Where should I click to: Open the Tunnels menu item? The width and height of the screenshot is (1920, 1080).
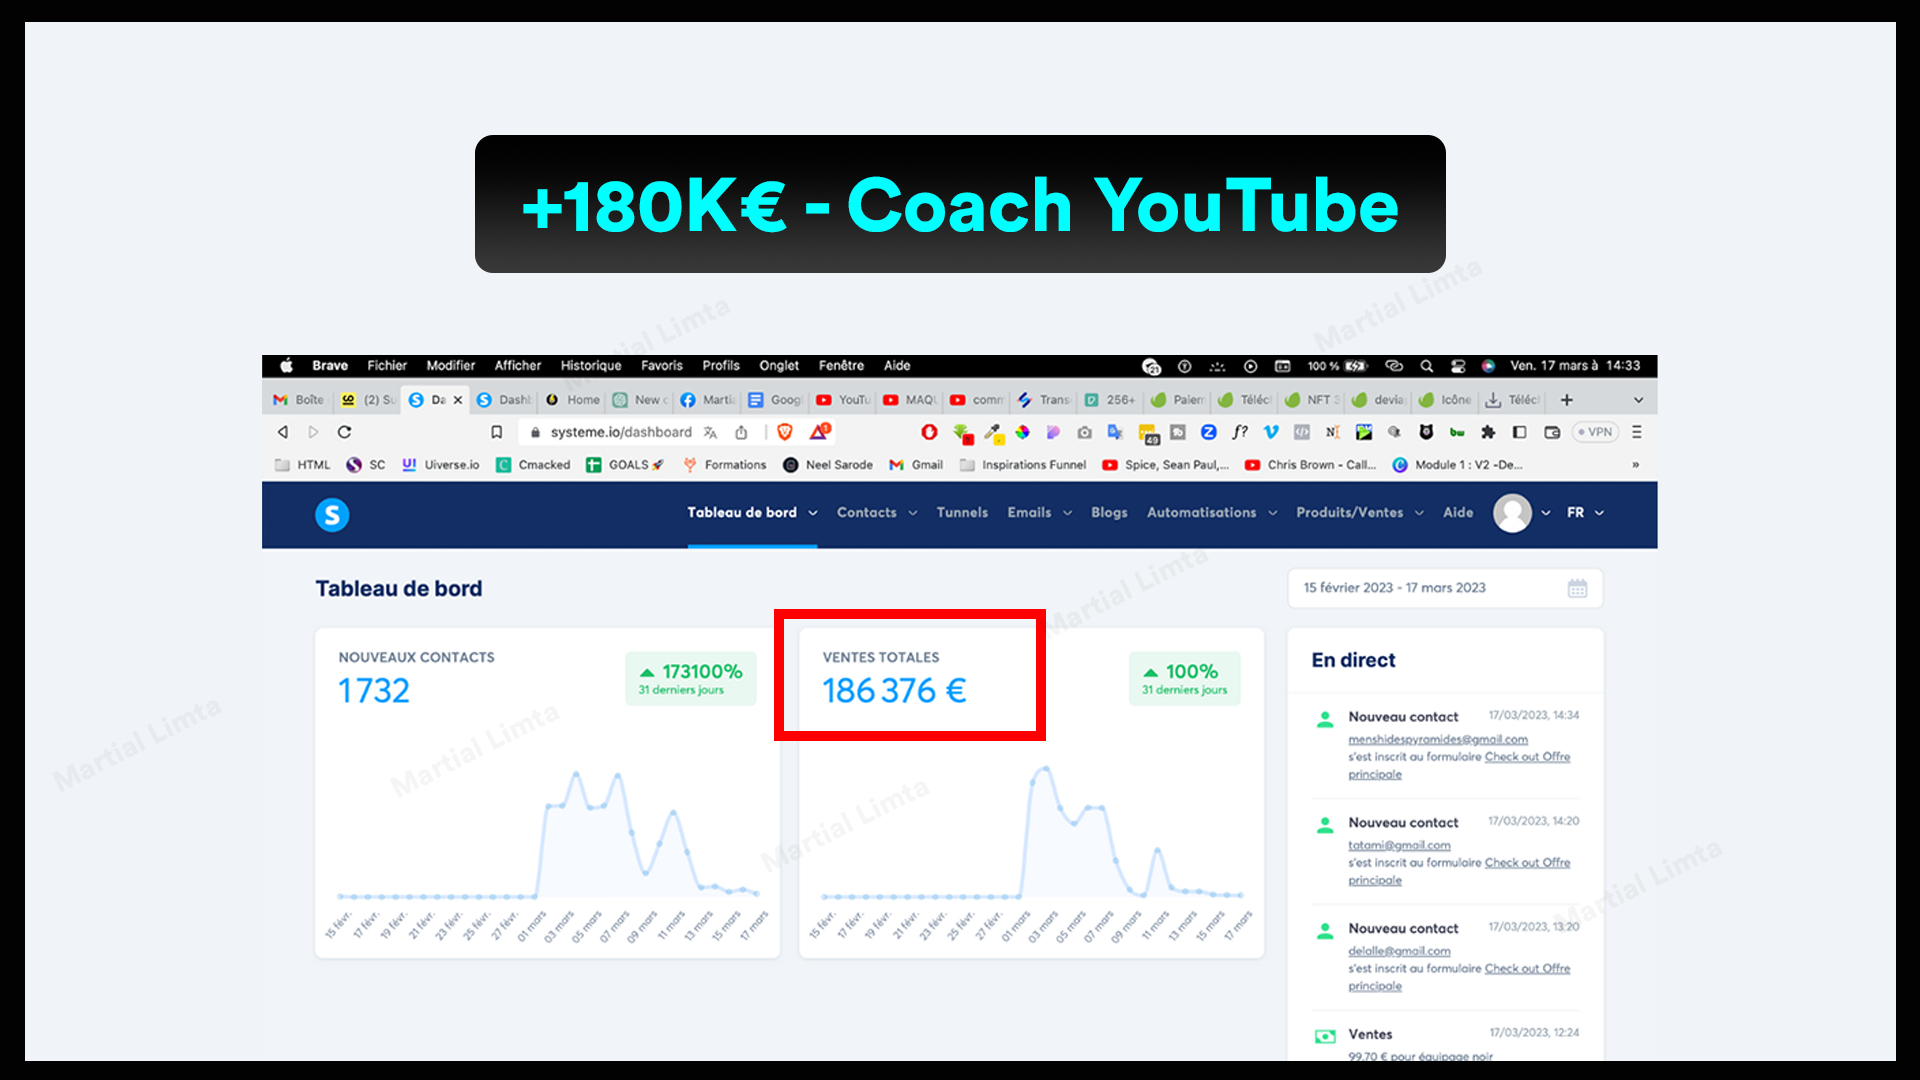pyautogui.click(x=962, y=513)
